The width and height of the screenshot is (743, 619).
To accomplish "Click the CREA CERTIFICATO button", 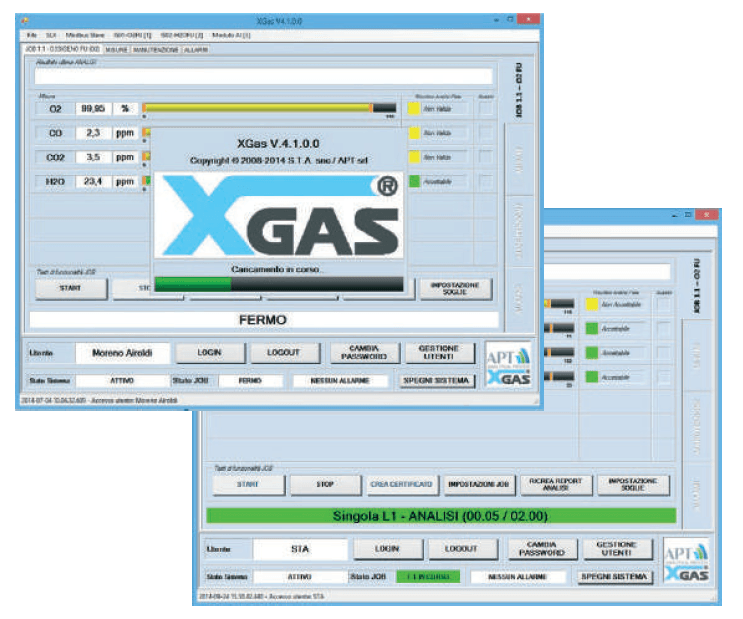I will [x=402, y=484].
